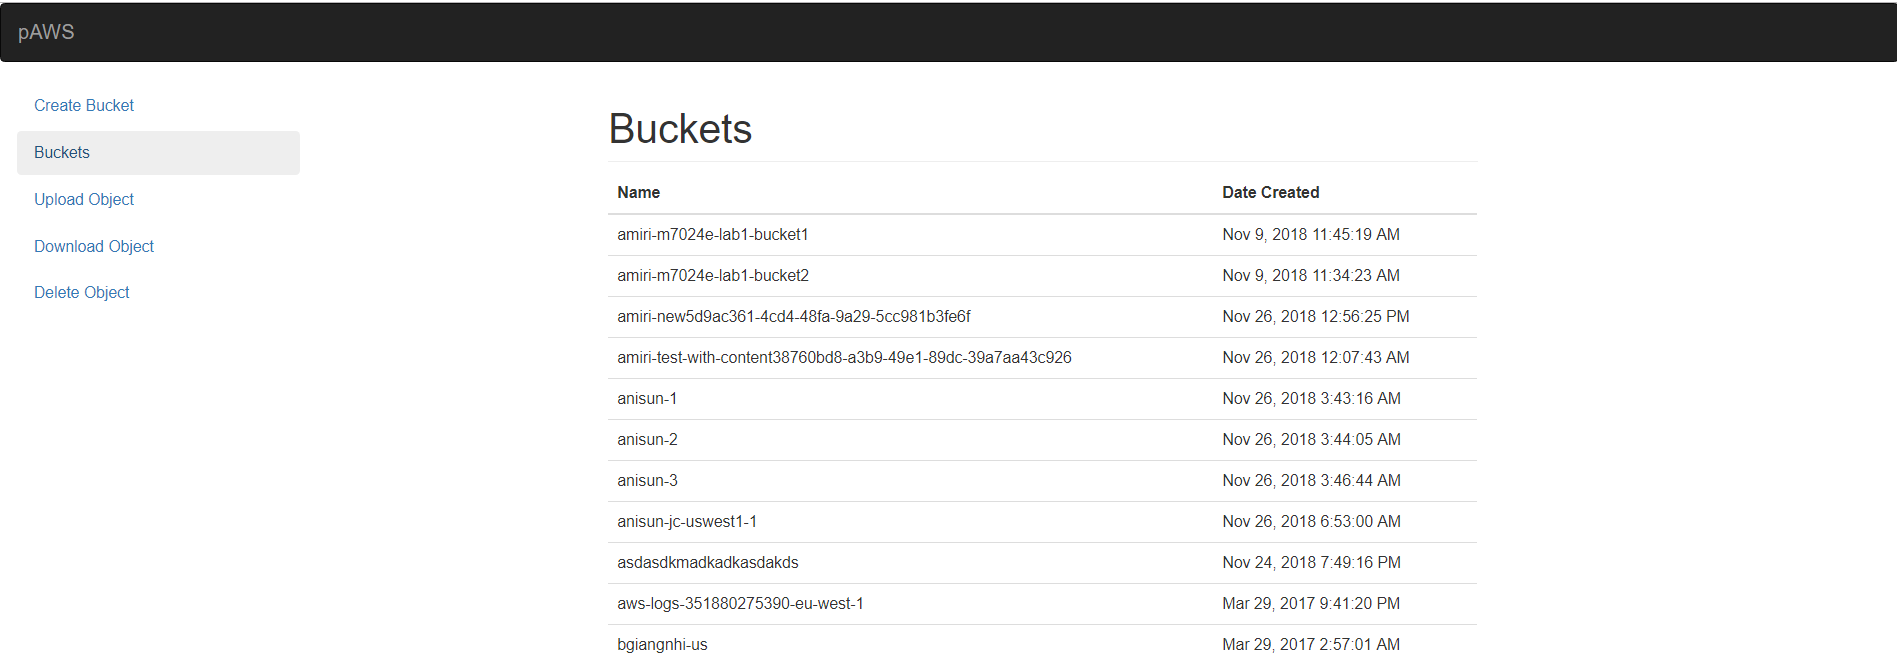Choose the amiri-test-with-content bucket row

coord(844,357)
